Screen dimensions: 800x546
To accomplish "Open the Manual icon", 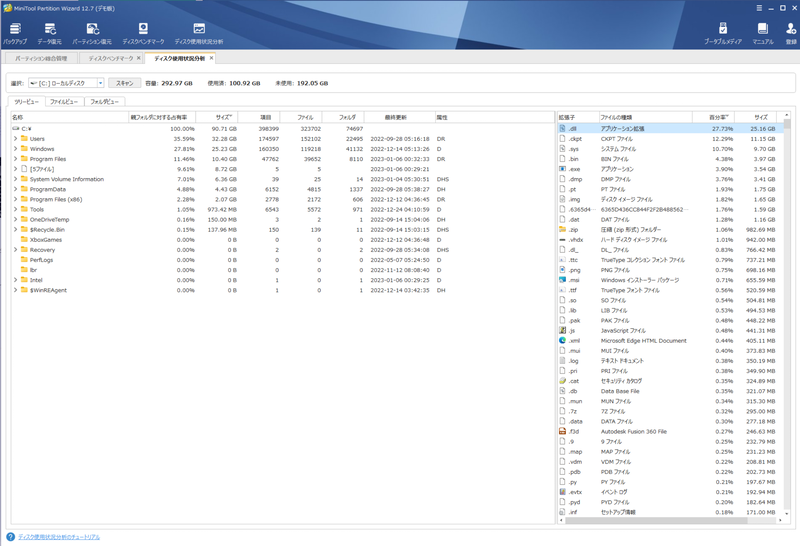I will click(x=763, y=29).
